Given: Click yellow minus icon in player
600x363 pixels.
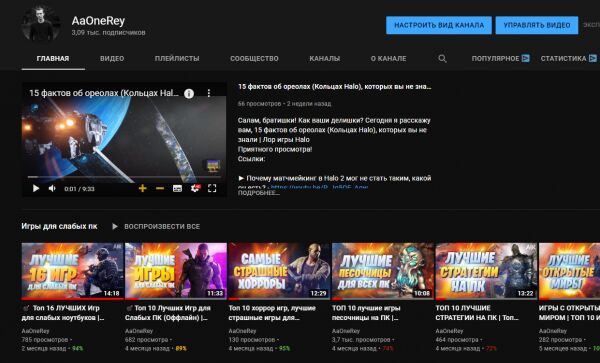Looking at the screenshot, I should 160,188.
